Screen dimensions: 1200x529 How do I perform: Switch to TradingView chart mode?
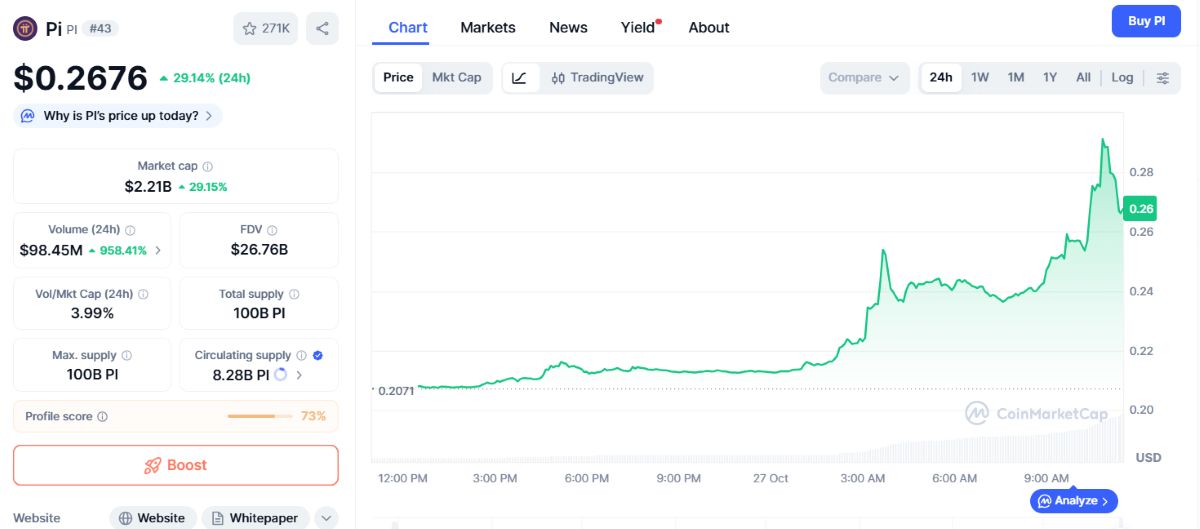tap(597, 78)
